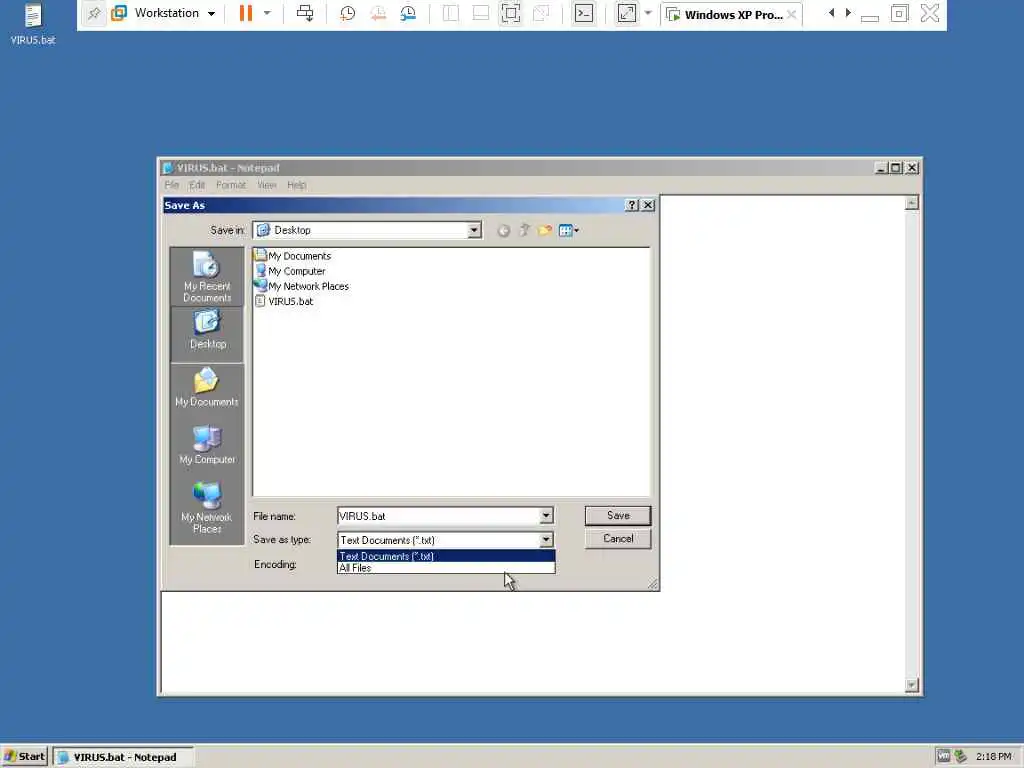Take a snapshot using the clock icon
Viewport: 1024px width, 768px height.
pyautogui.click(x=347, y=13)
